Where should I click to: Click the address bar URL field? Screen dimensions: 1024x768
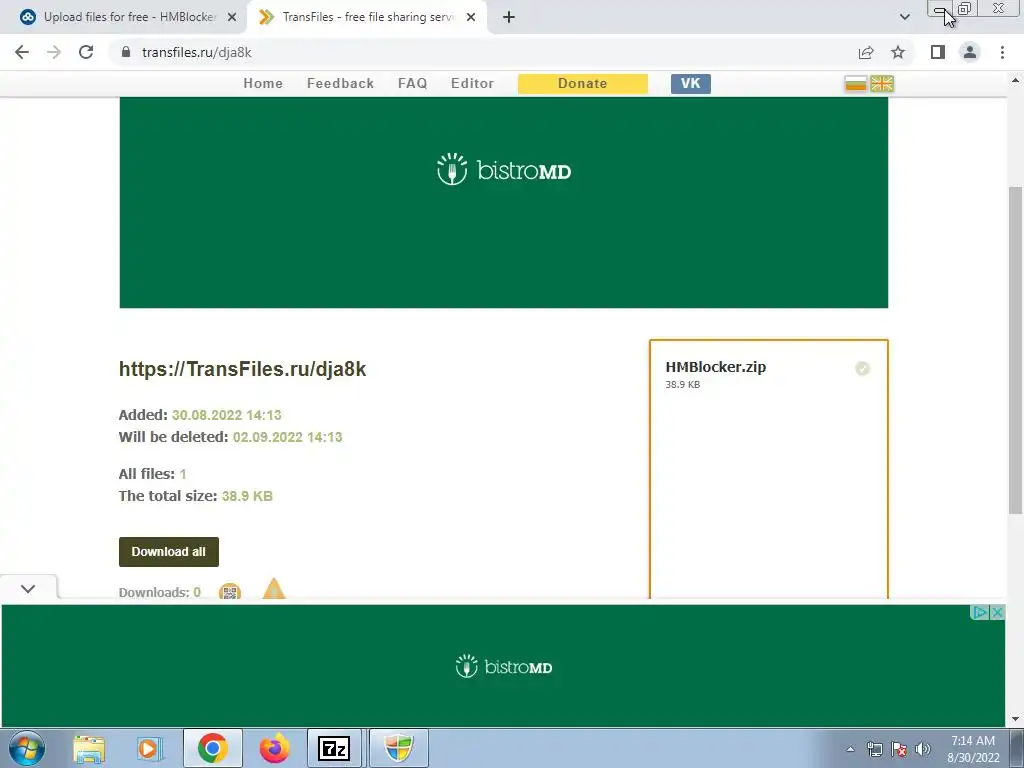coord(483,52)
